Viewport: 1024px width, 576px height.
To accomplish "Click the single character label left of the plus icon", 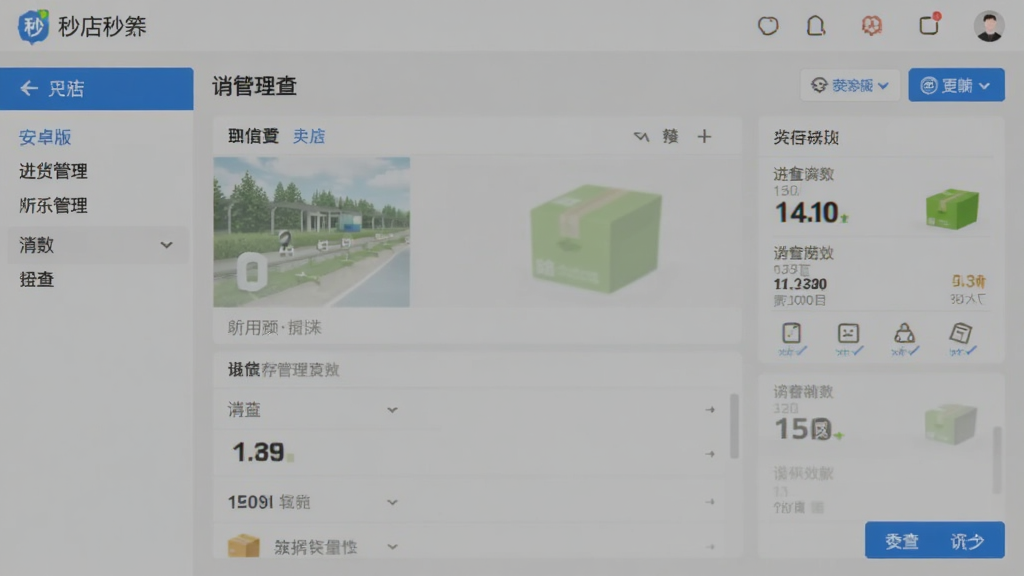I will click(x=670, y=136).
